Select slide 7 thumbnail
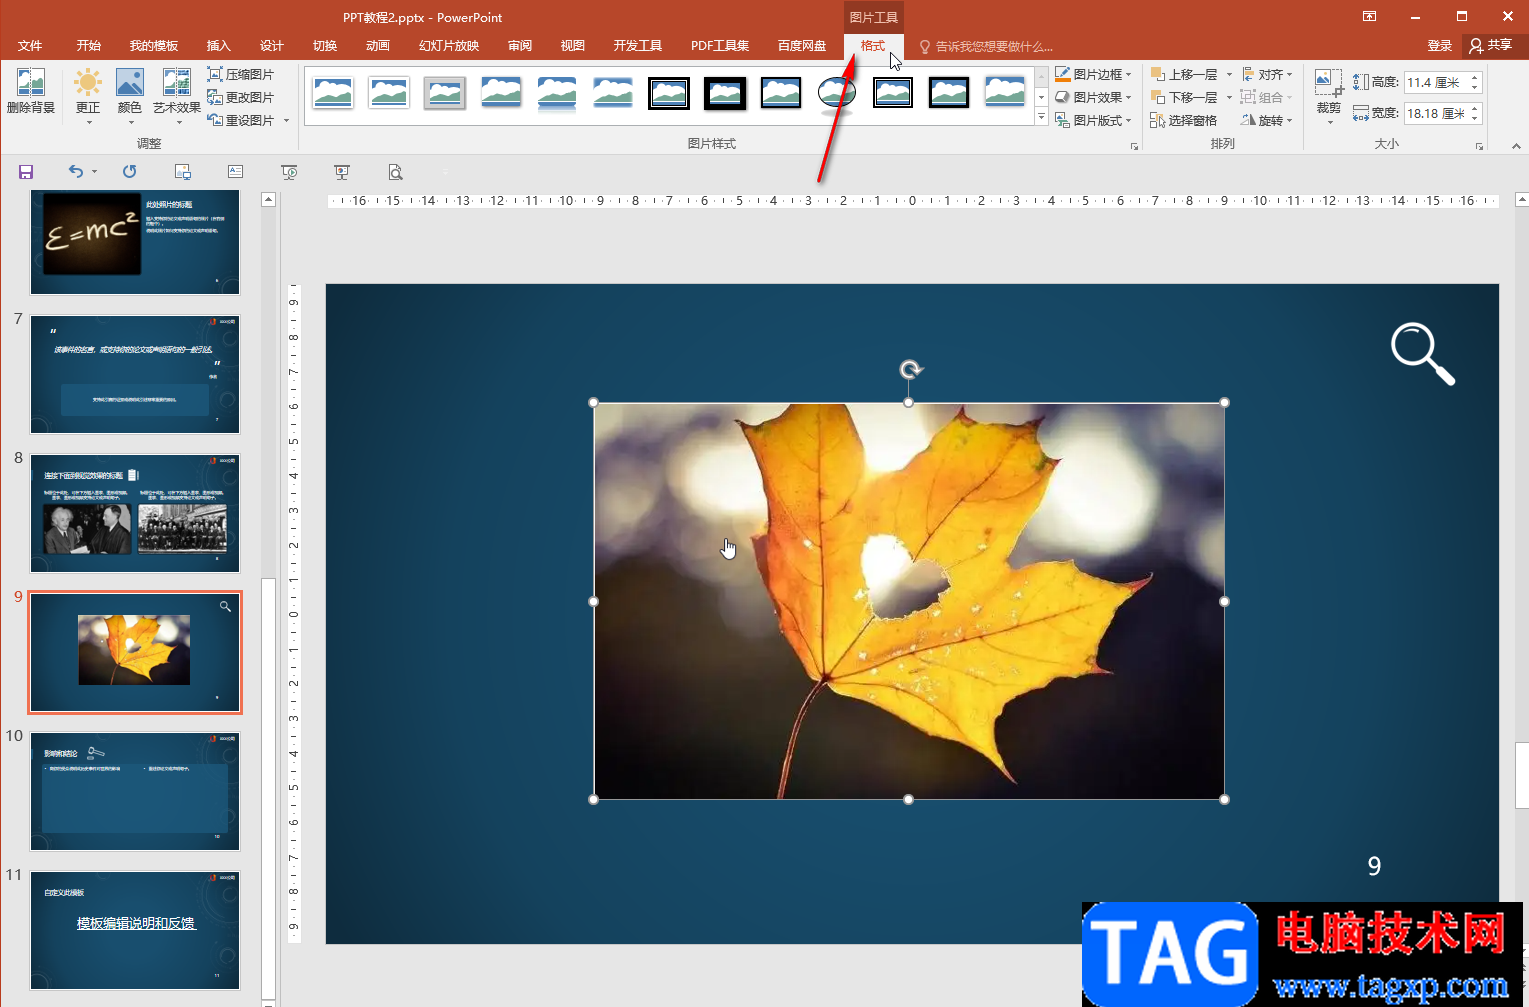Viewport: 1529px width, 1007px height. [x=135, y=374]
